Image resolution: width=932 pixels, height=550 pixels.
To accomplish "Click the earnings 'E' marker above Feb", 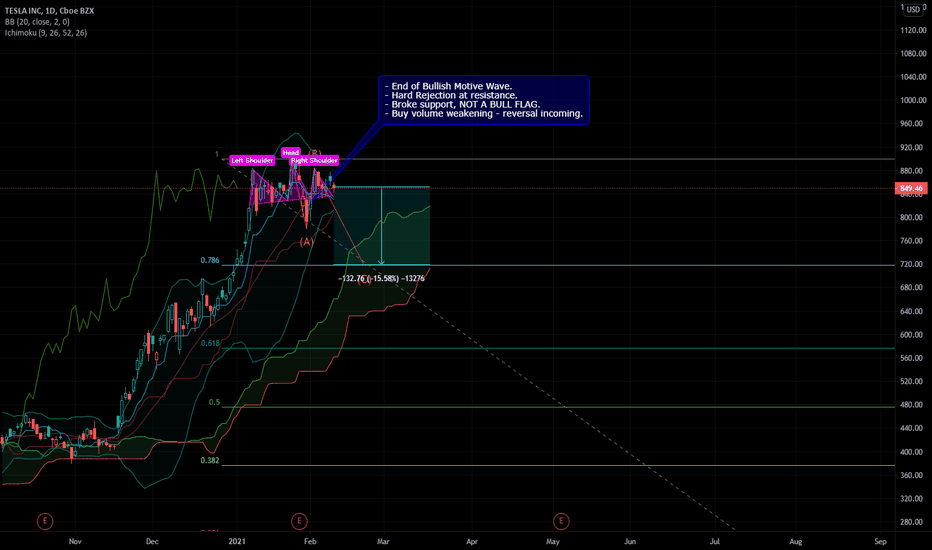I will (299, 521).
